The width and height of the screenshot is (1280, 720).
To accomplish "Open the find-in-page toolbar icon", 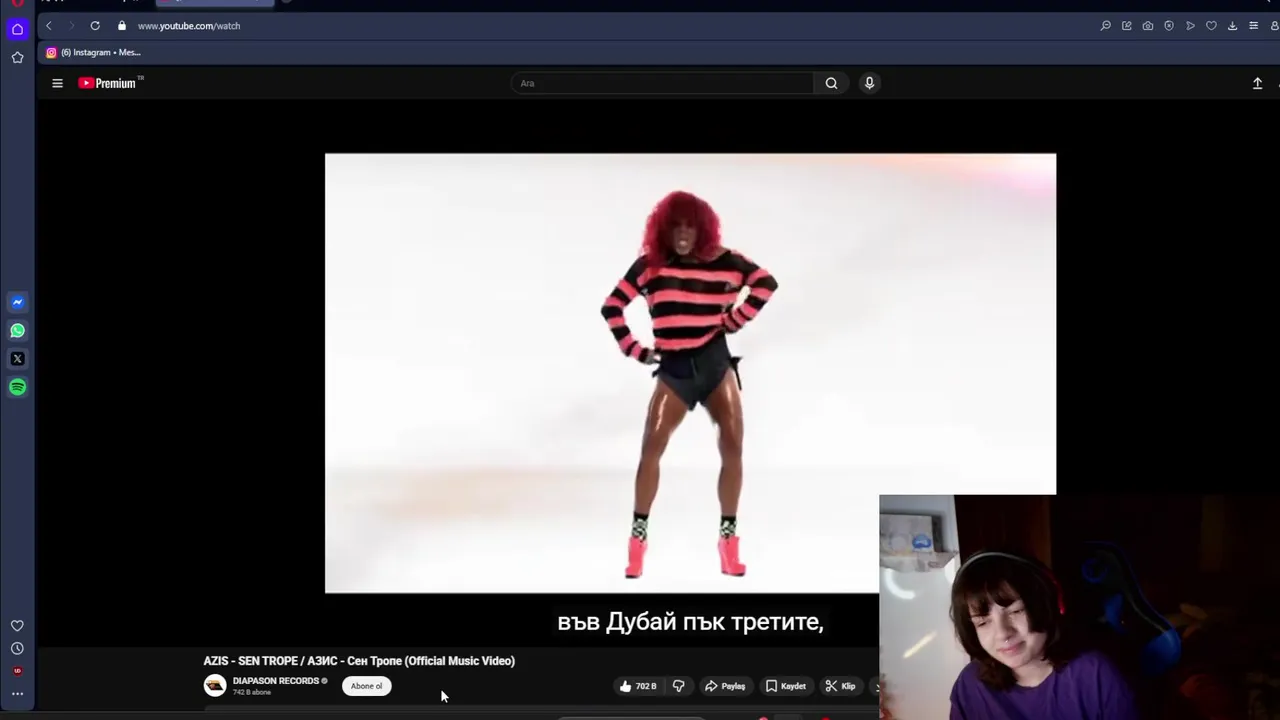I will [x=1105, y=26].
